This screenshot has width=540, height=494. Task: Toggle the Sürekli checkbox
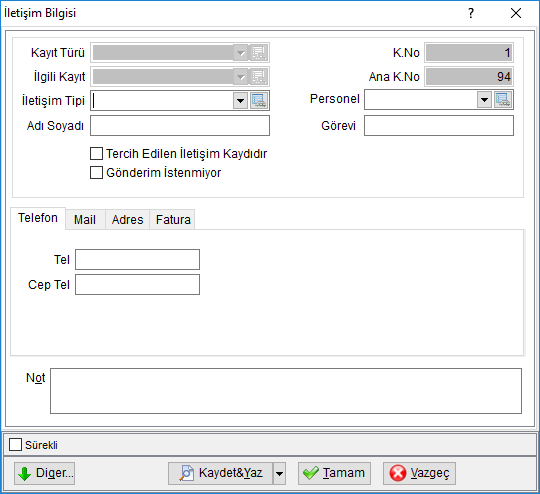point(15,444)
